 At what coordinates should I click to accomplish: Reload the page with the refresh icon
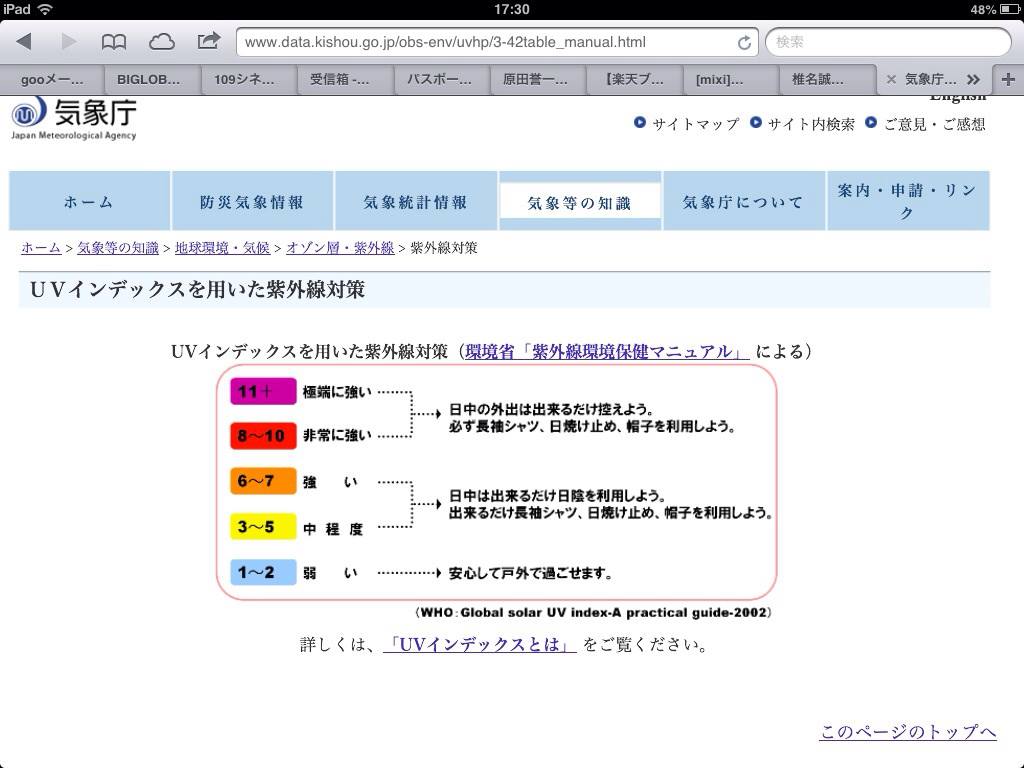pos(743,42)
